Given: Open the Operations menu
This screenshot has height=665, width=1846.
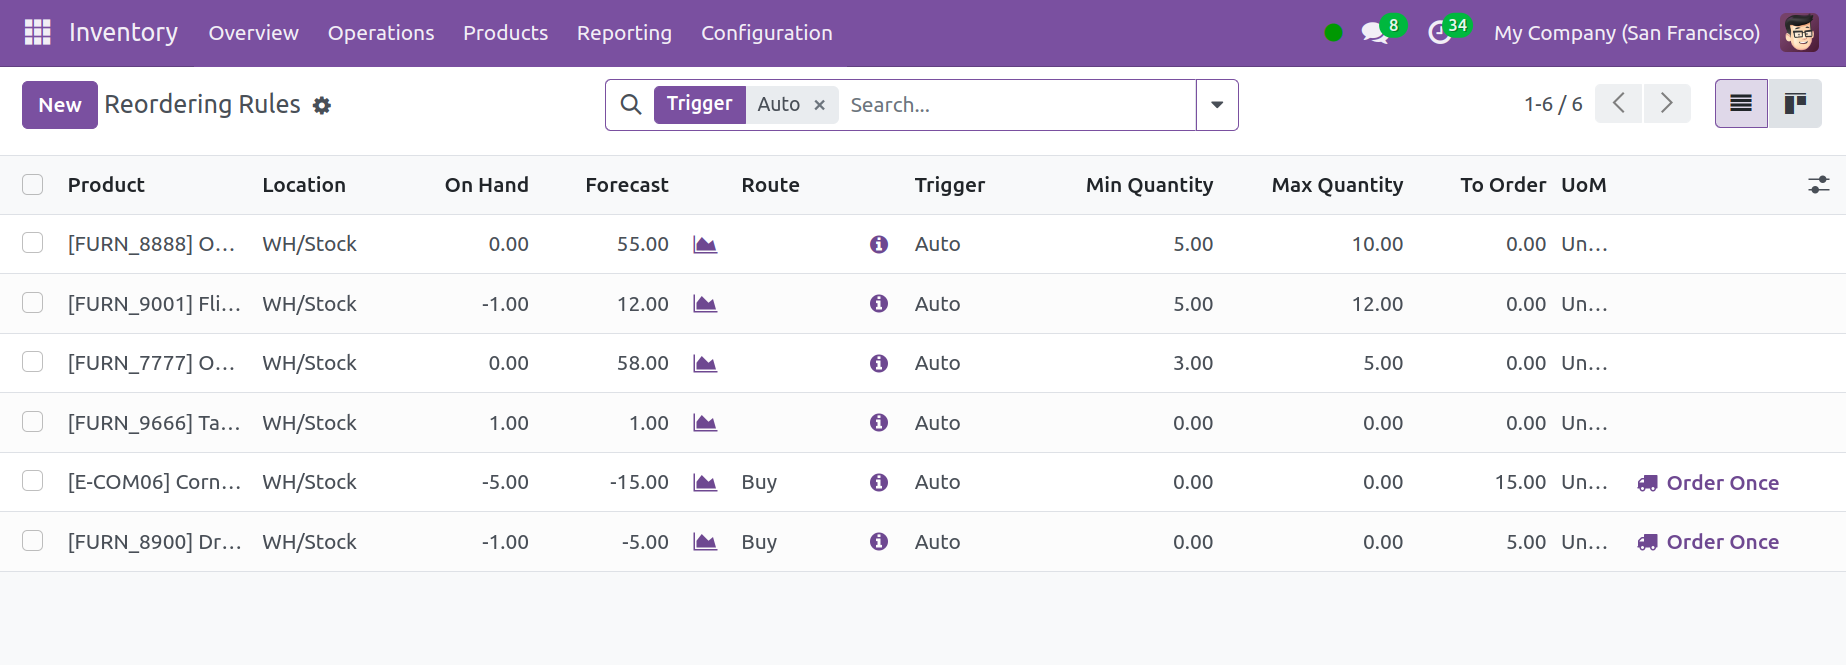Looking at the screenshot, I should [x=381, y=33].
